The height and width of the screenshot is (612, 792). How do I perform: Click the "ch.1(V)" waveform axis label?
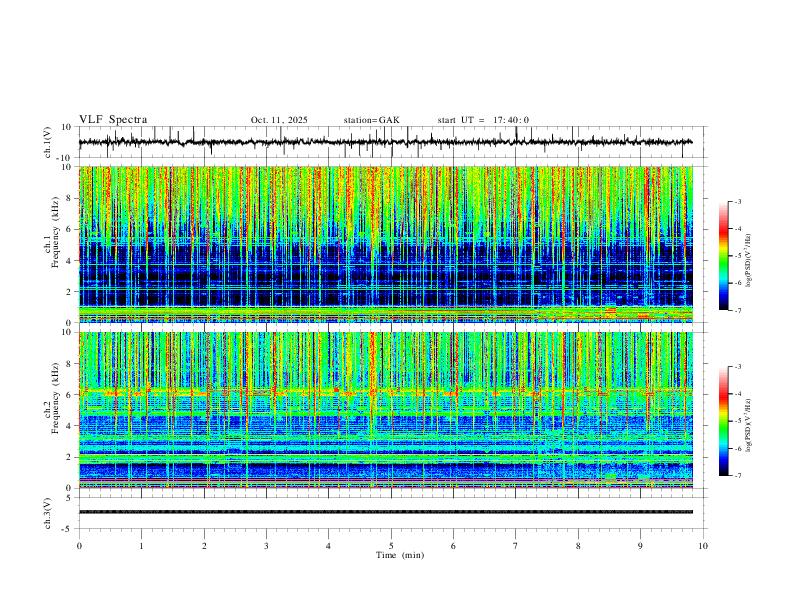(48, 142)
